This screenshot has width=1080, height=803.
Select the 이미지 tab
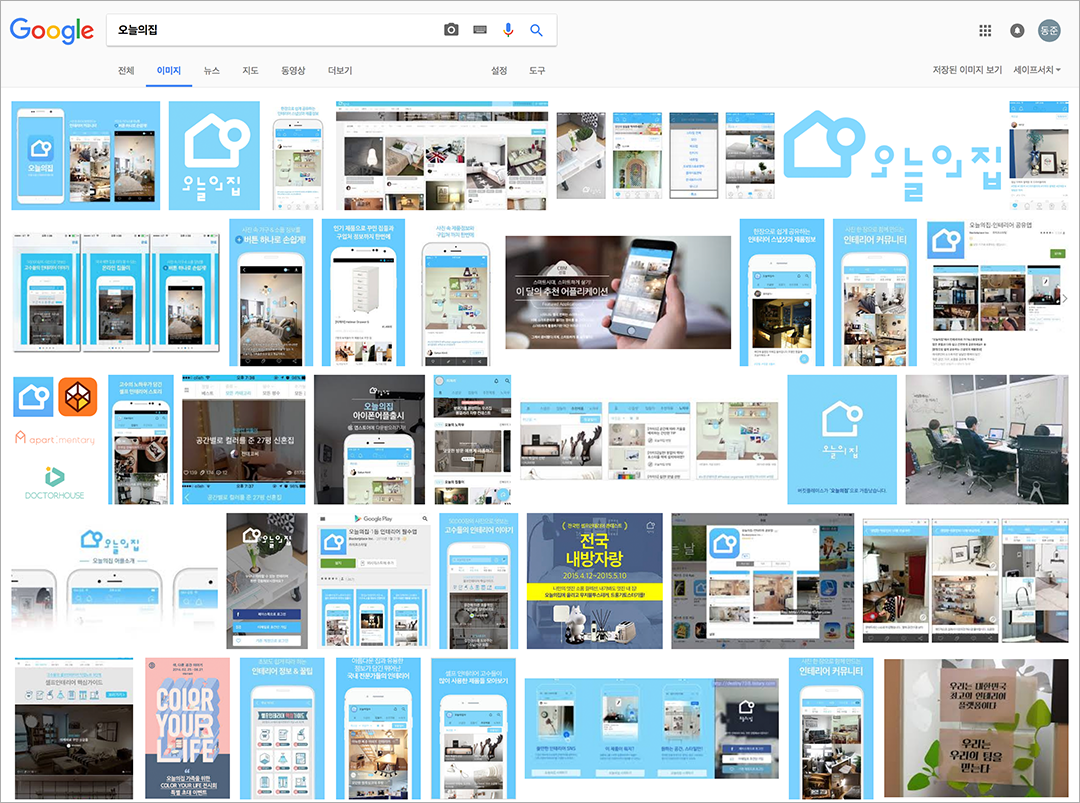(x=169, y=70)
